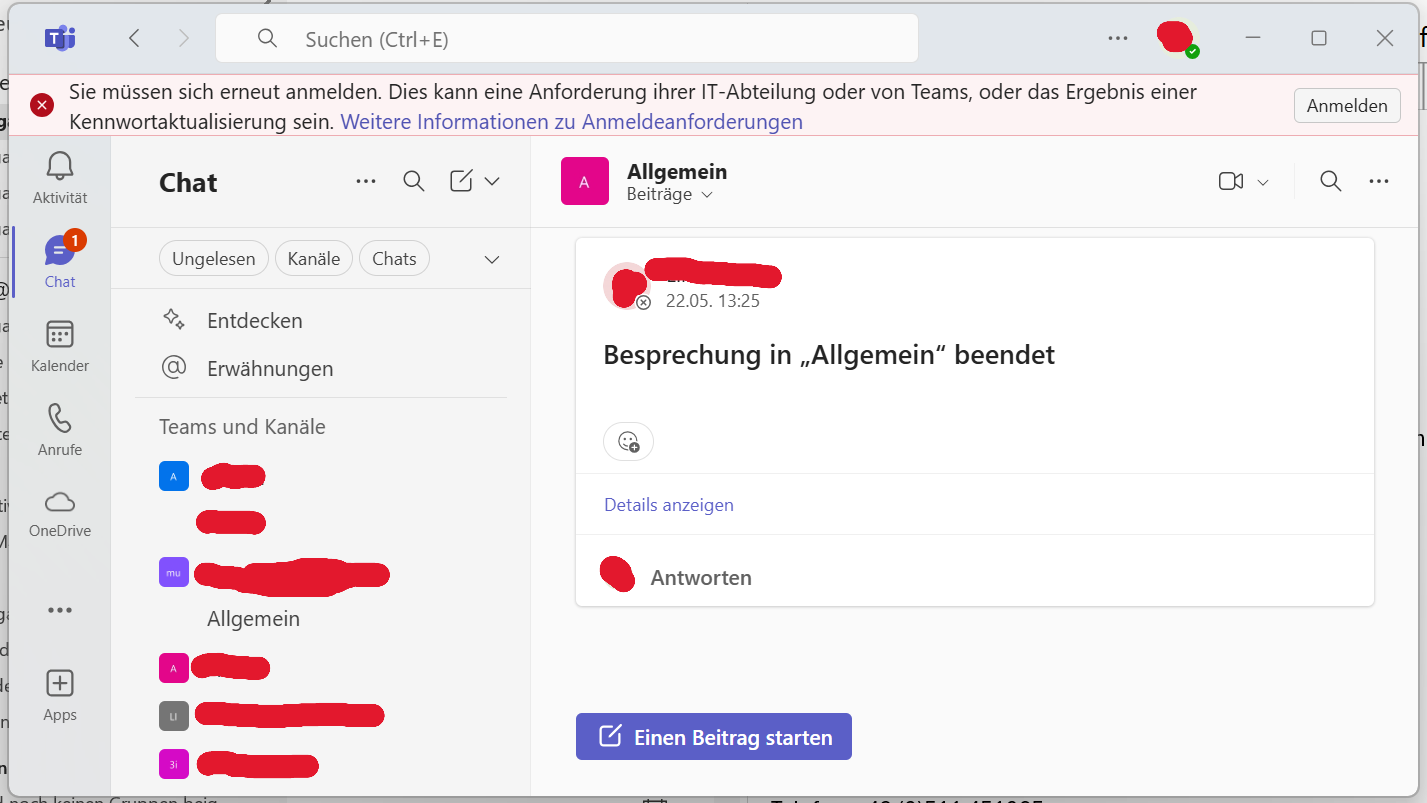1427x803 pixels.
Task: Open the Aktivität bell icon
Action: coord(60,167)
